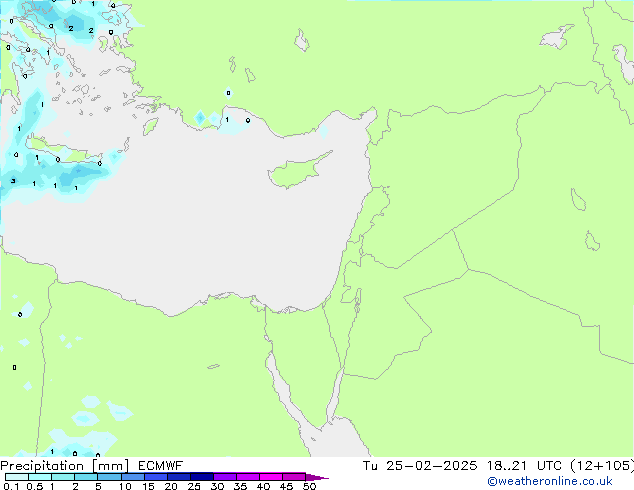Click the '18..21' time range text
Image resolution: width=634 pixels, height=490 pixels.
pyautogui.click(x=507, y=466)
